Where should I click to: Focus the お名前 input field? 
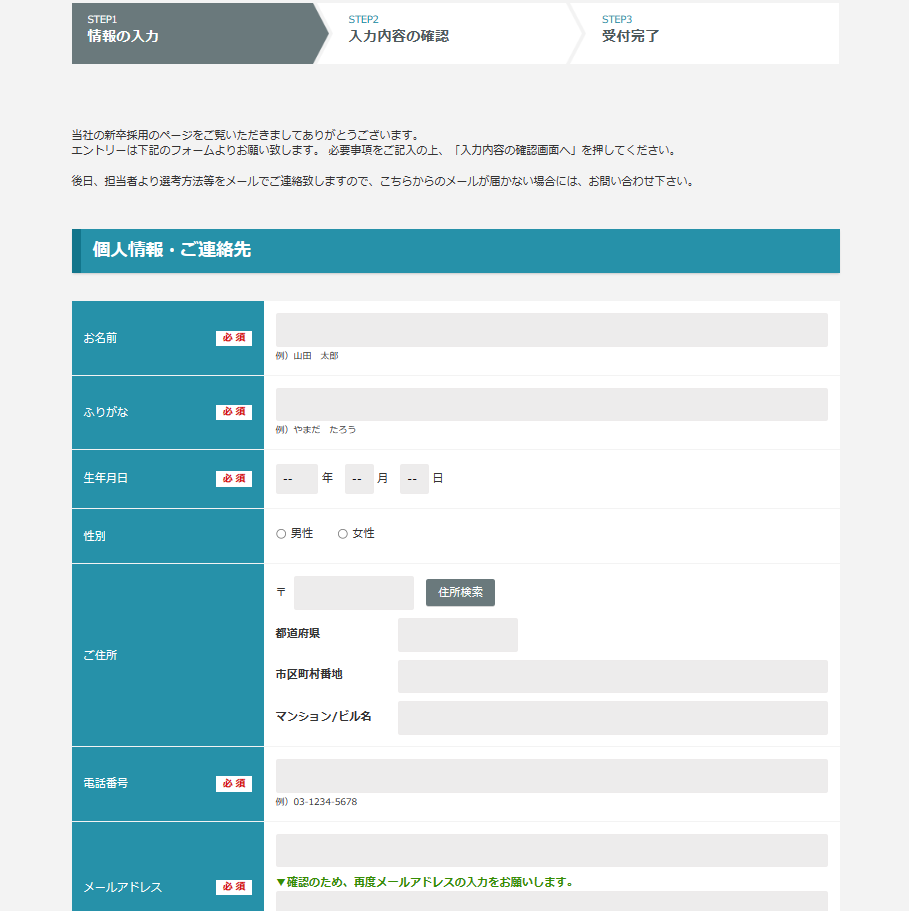[551, 330]
